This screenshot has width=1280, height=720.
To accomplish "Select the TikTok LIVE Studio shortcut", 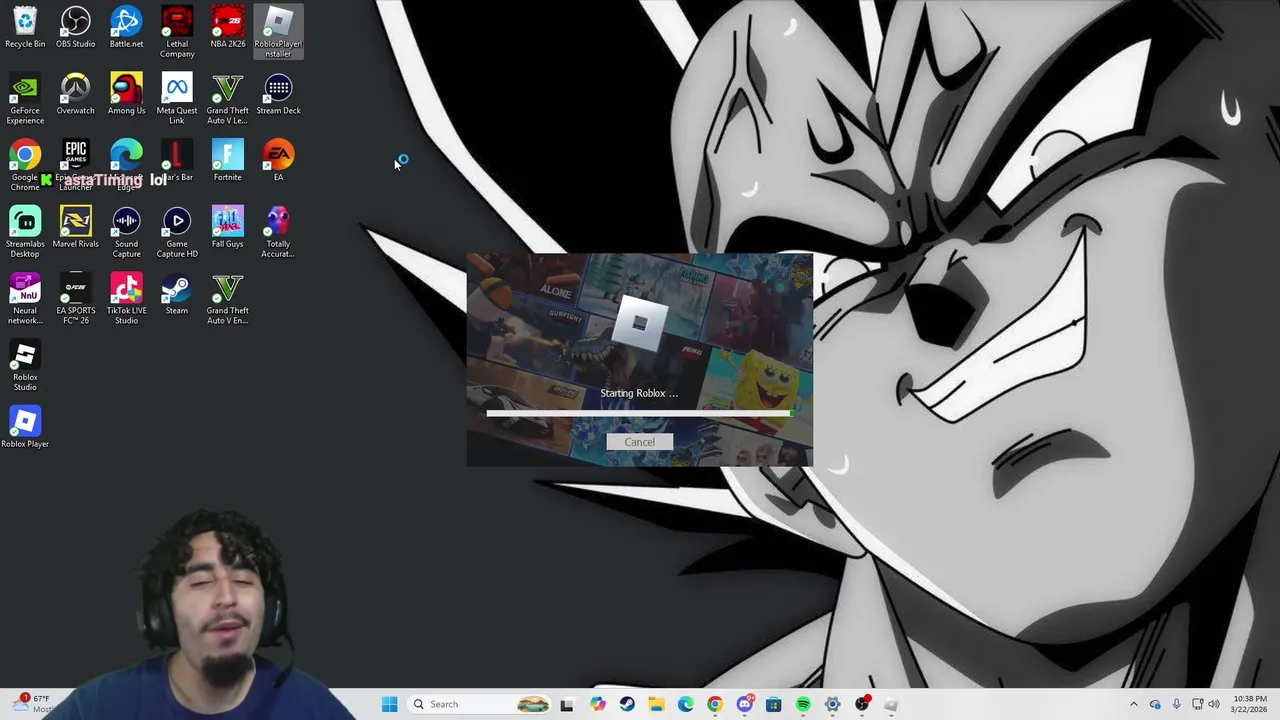I will pyautogui.click(x=126, y=299).
